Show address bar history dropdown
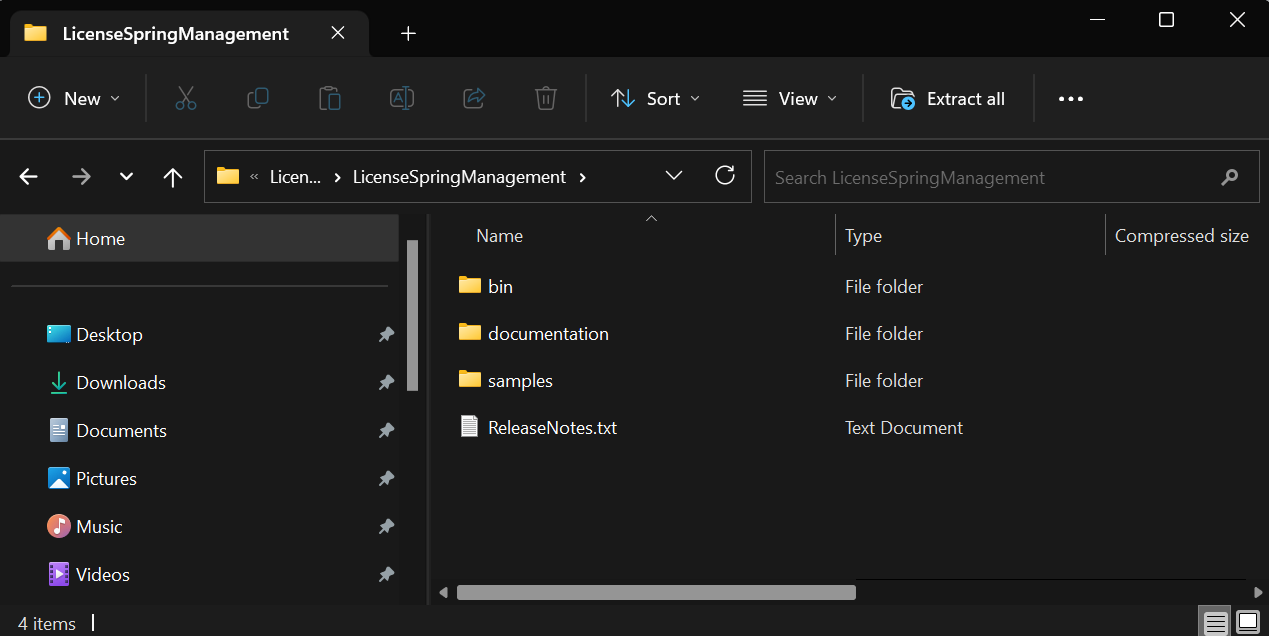This screenshot has height=636, width=1269. point(674,176)
